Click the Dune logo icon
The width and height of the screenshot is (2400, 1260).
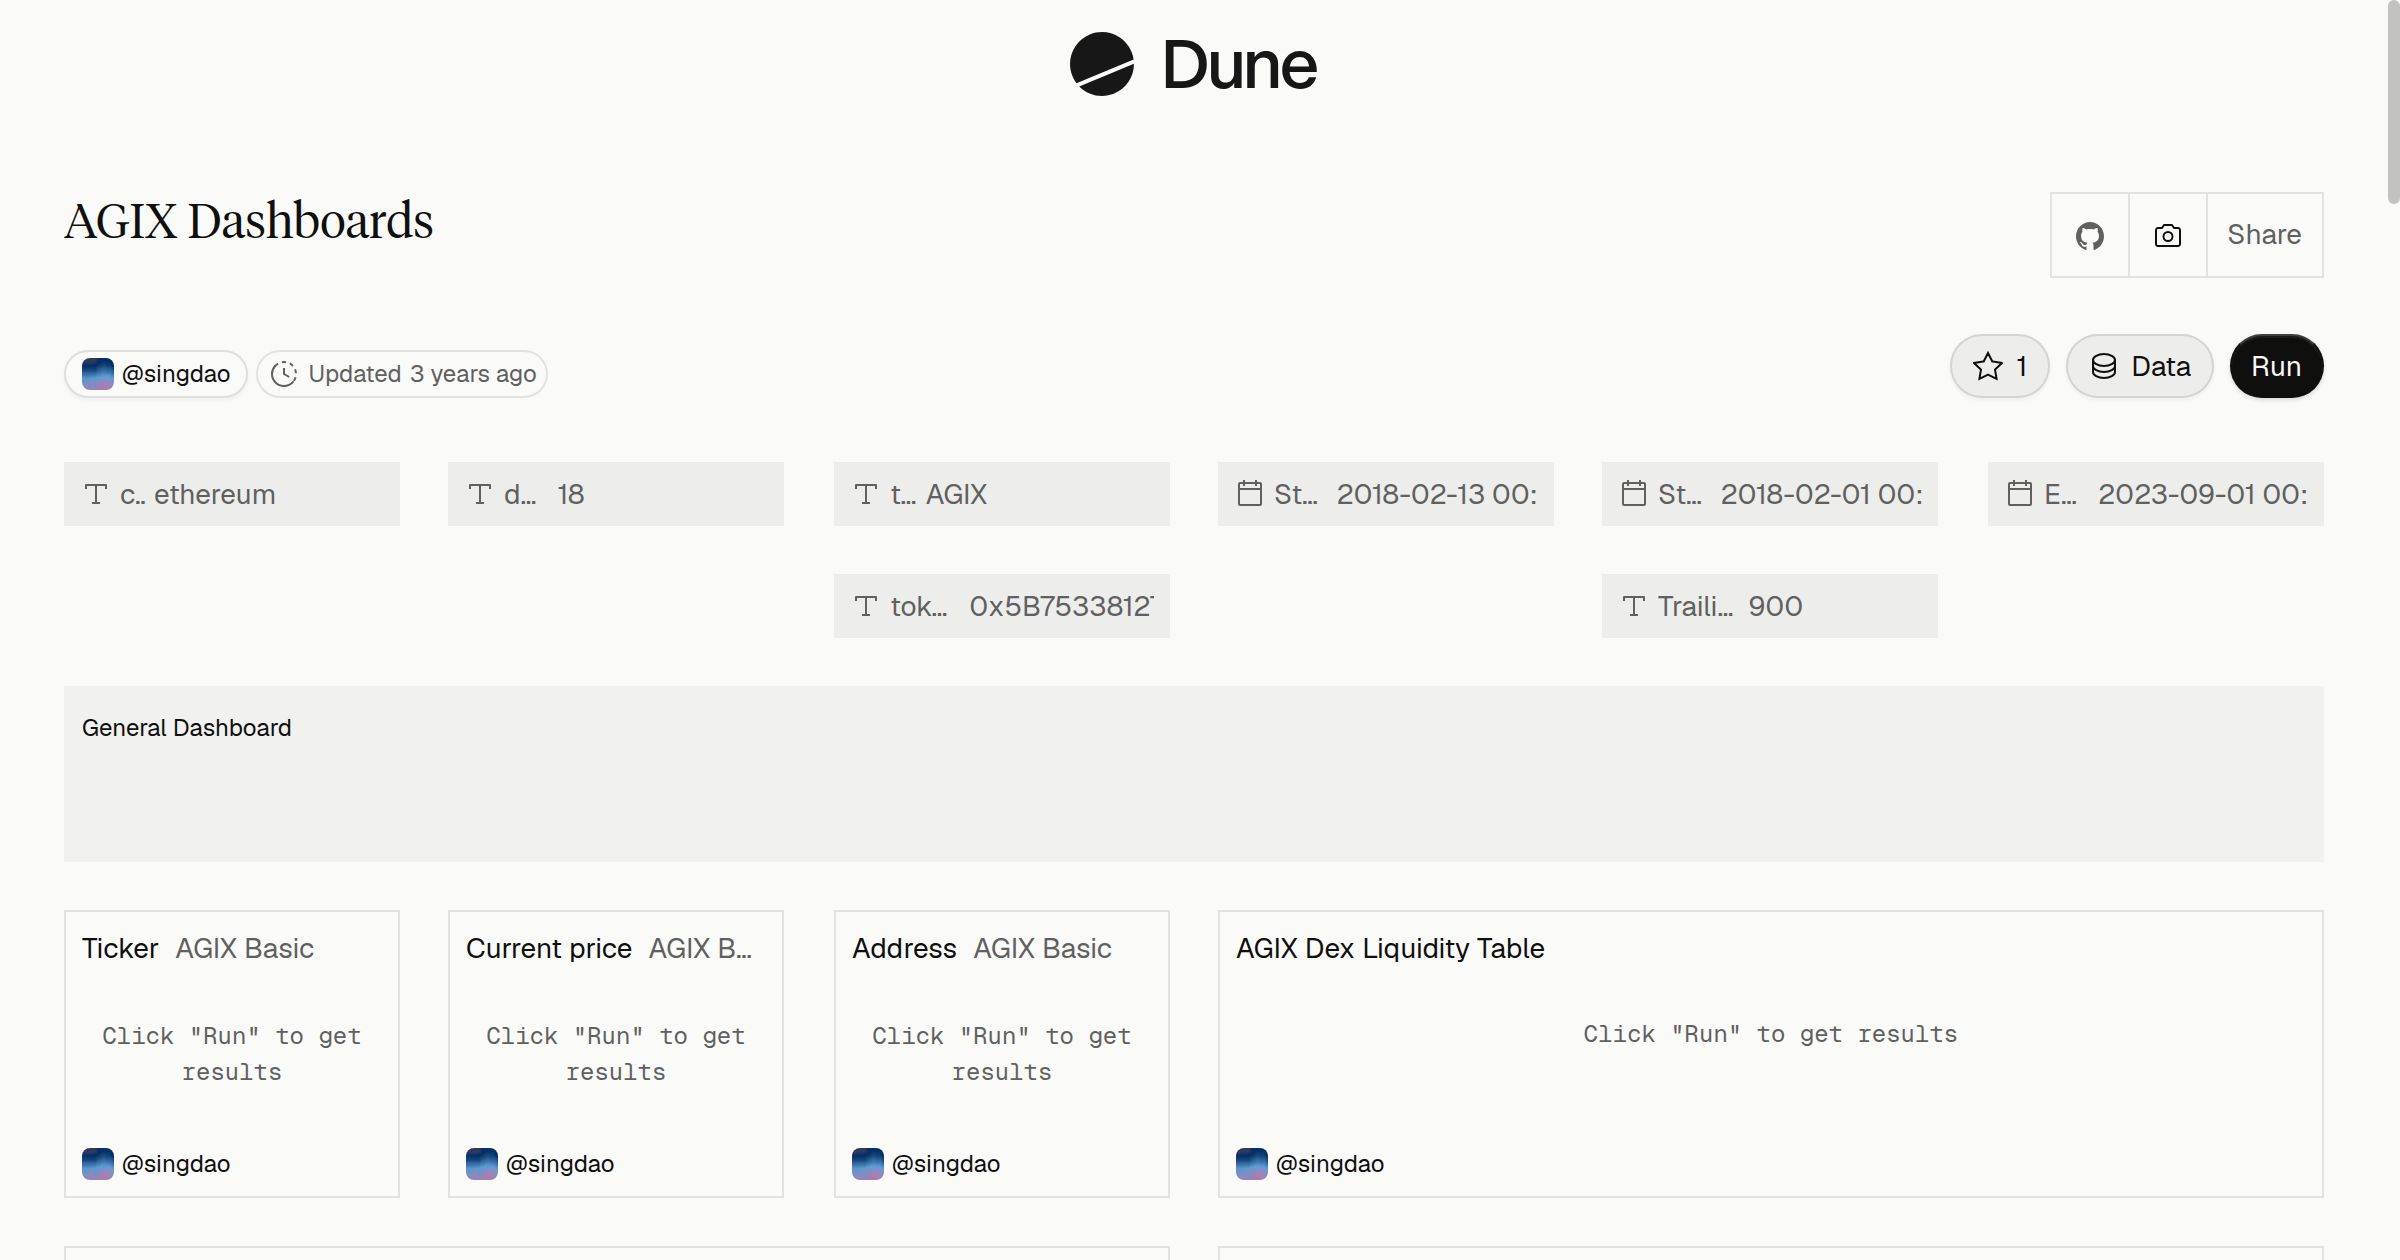(x=1101, y=64)
